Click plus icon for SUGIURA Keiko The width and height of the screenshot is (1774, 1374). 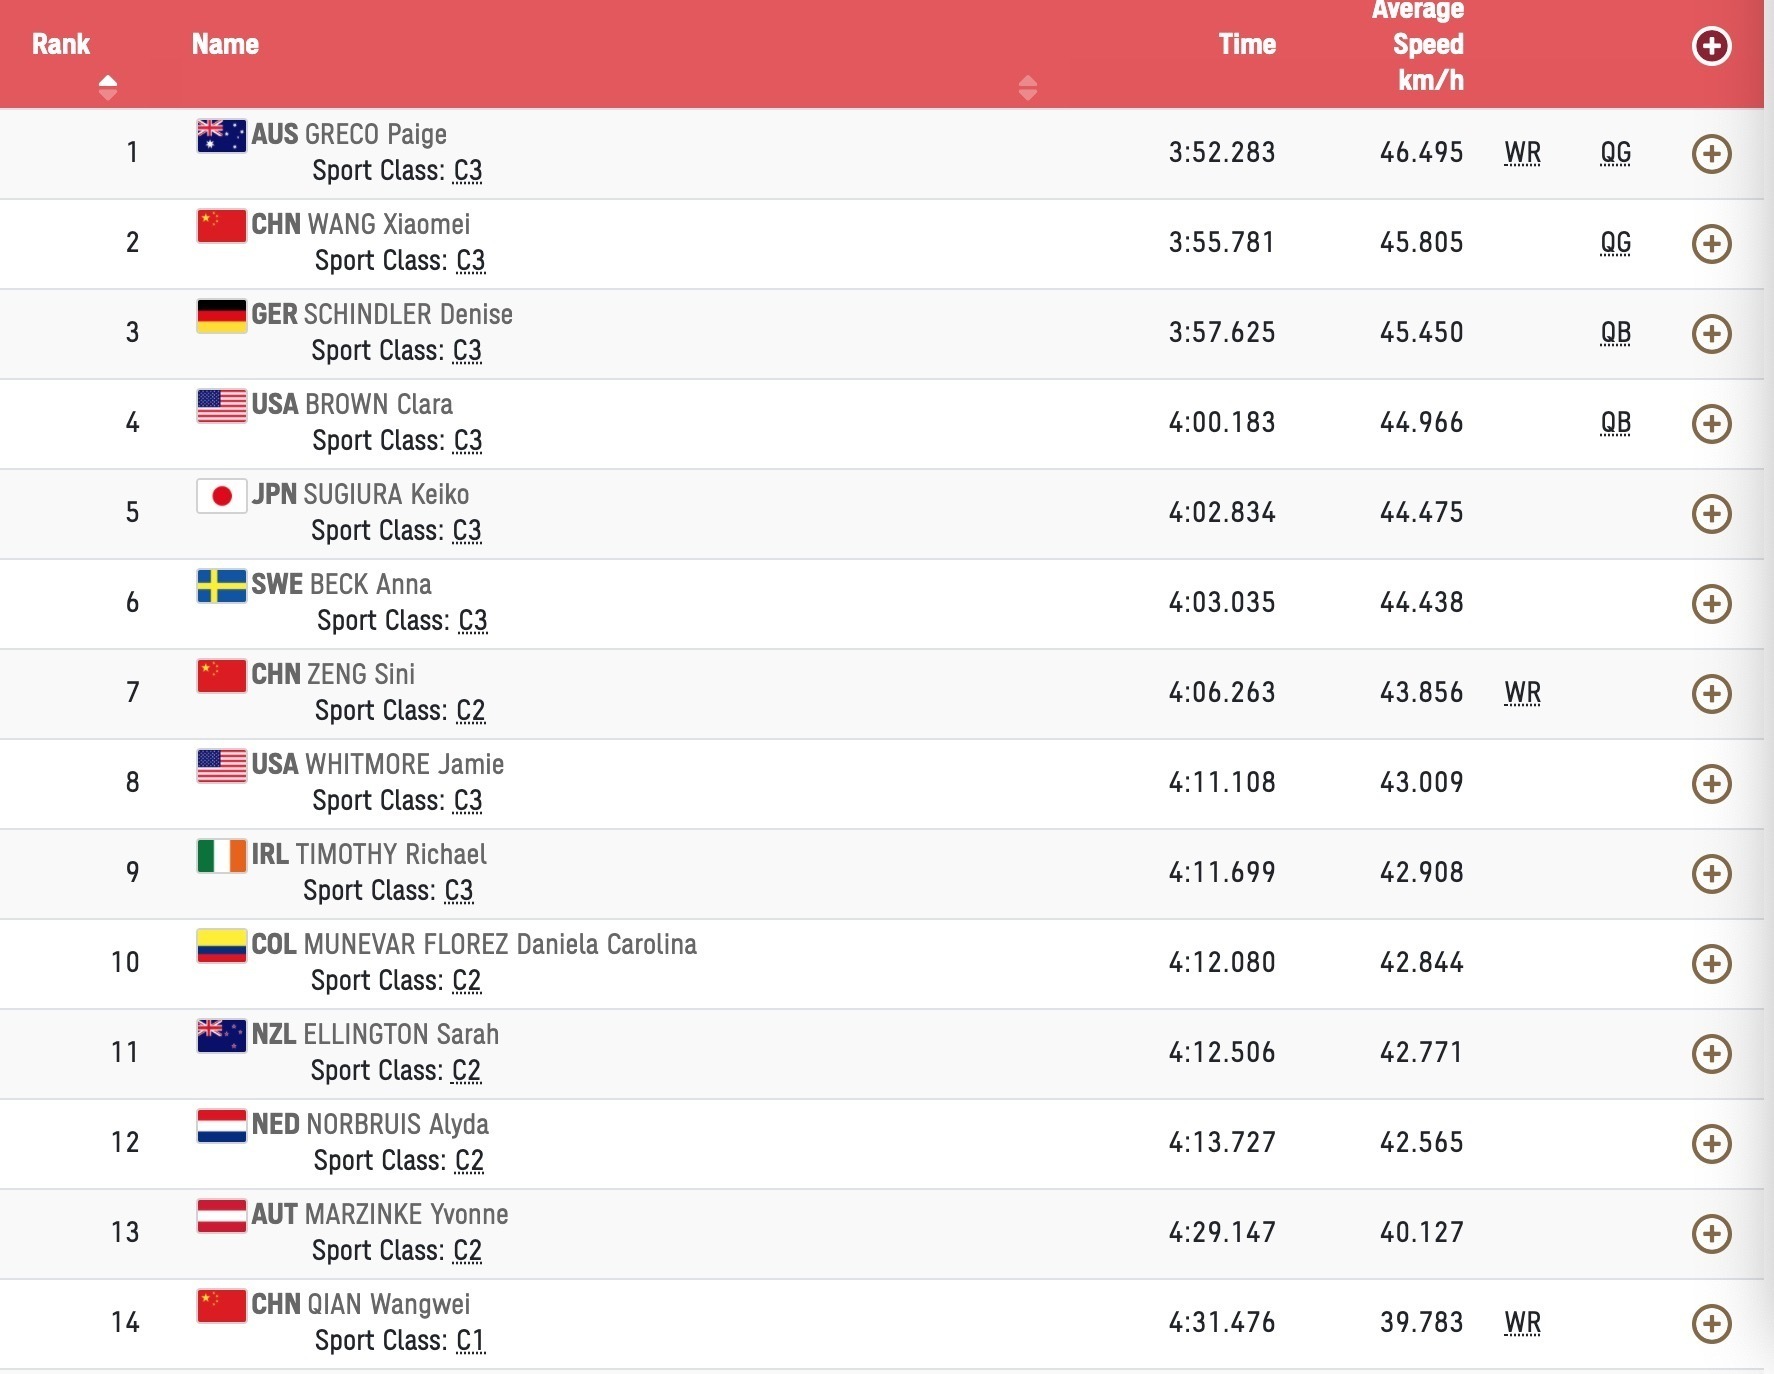pos(1711,514)
